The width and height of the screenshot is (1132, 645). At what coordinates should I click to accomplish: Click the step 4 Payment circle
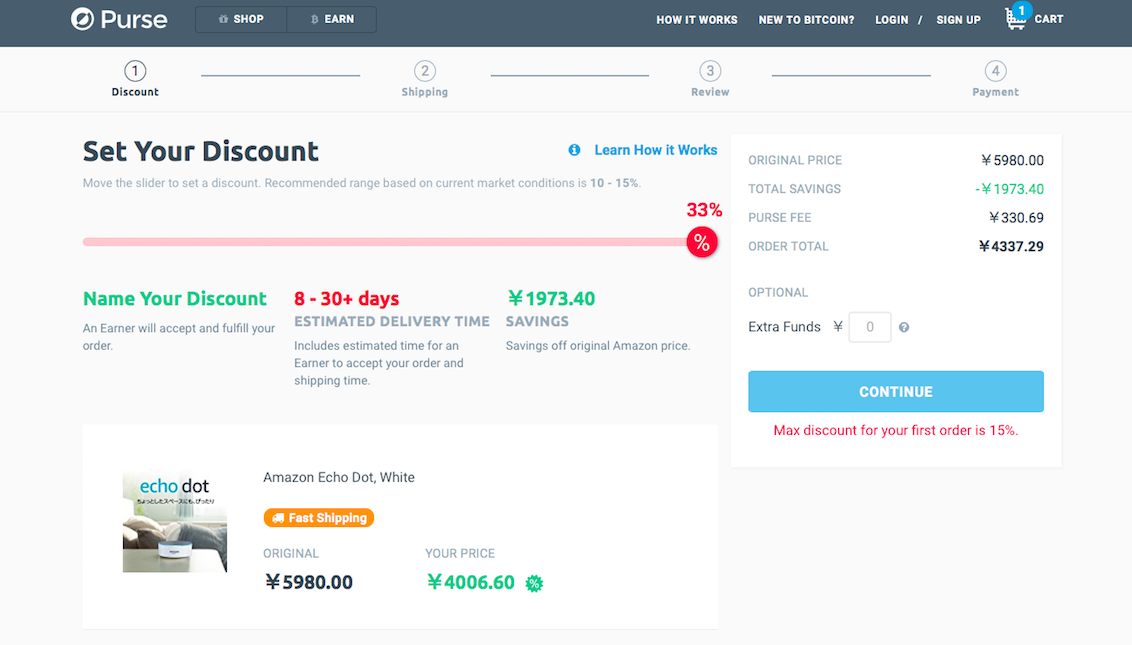(995, 71)
